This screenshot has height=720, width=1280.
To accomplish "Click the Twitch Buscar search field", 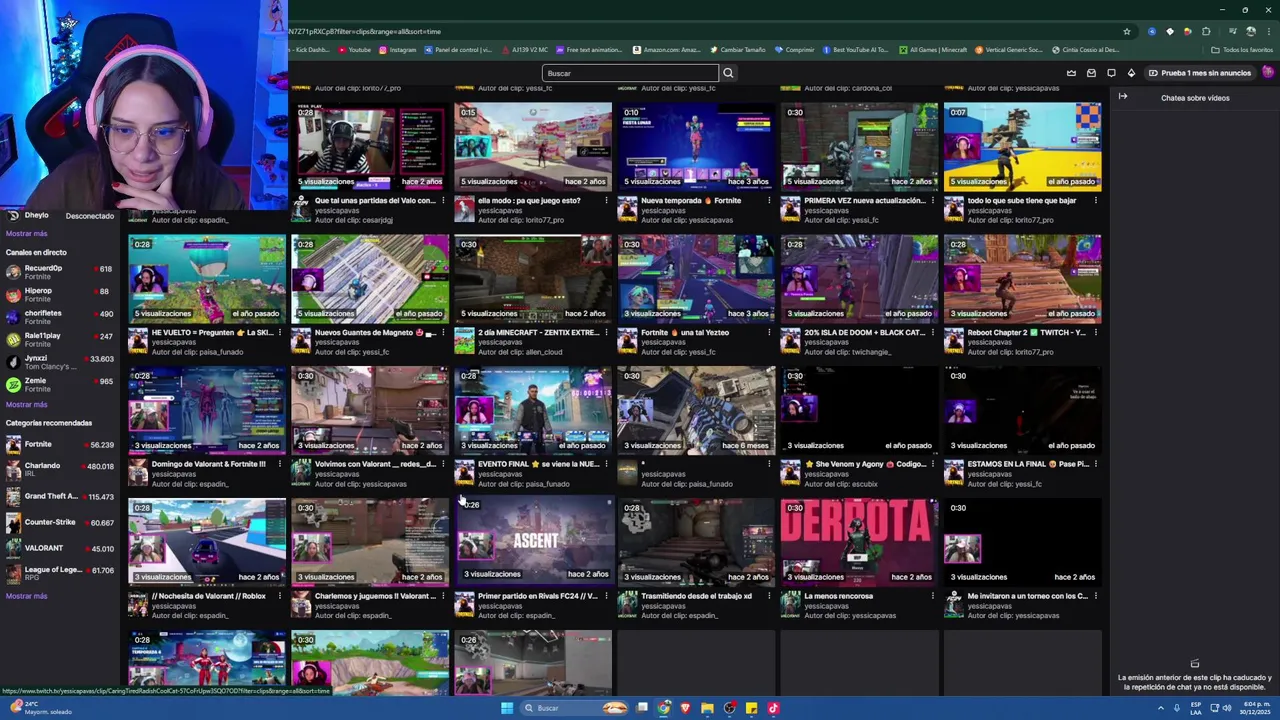I will (x=630, y=73).
